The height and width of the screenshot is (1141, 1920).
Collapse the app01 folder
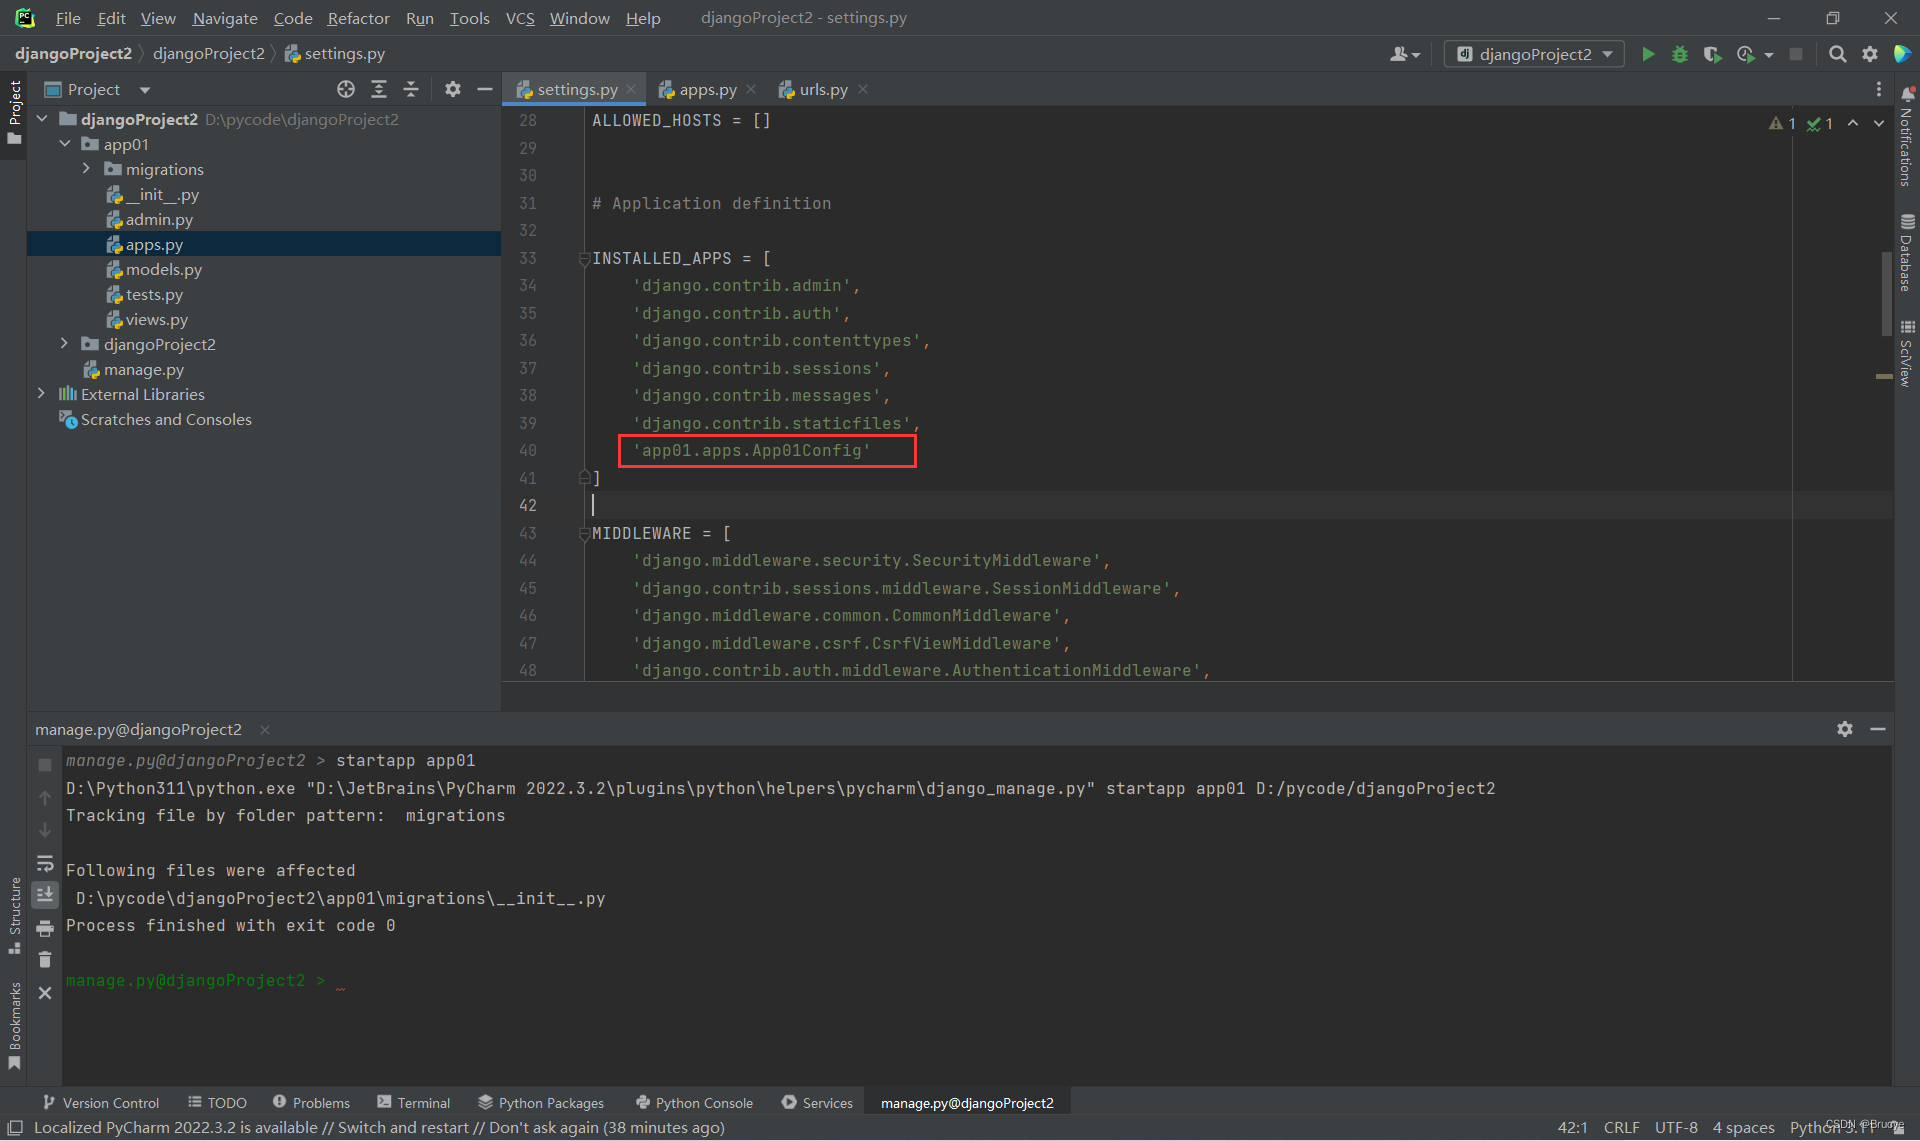pos(65,144)
